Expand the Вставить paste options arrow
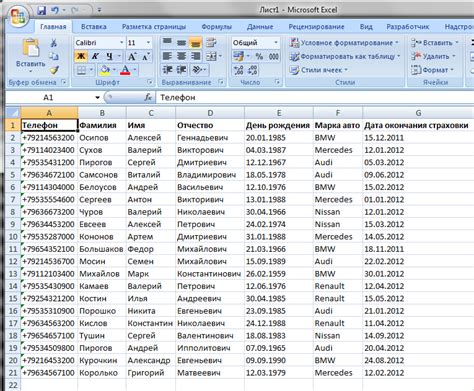 [x=31, y=71]
